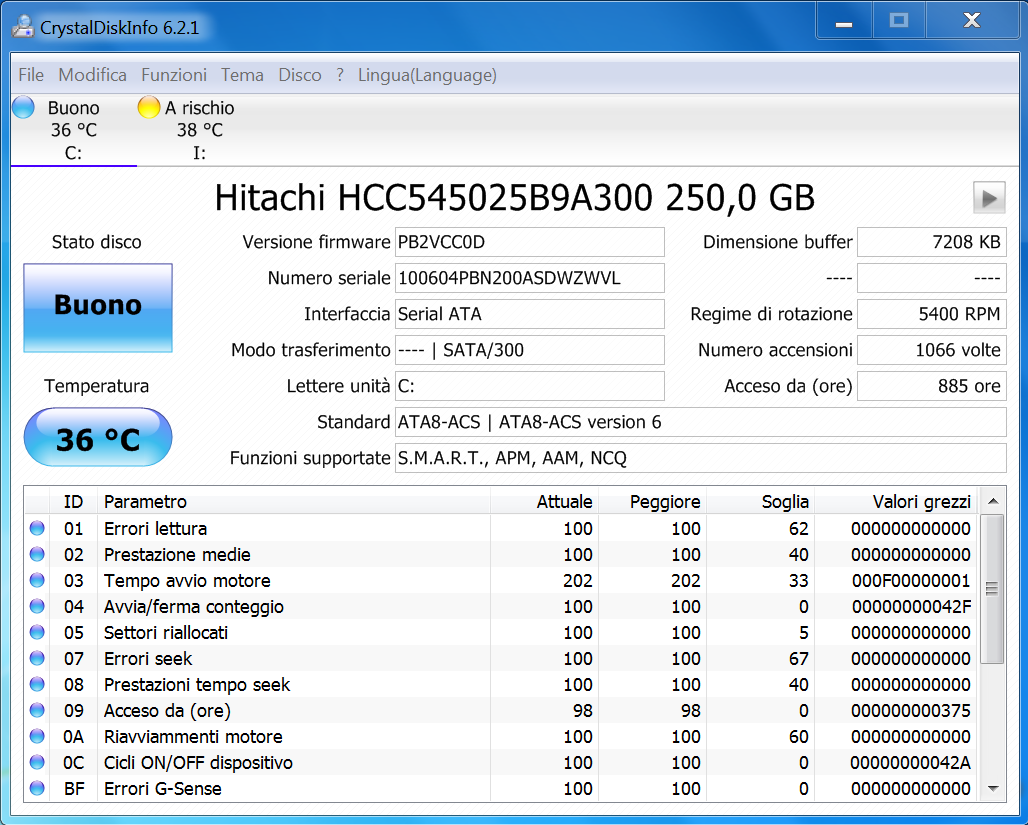Click status dot of Settori riallocati row
Screen dimensions: 1028x825
click(x=37, y=632)
